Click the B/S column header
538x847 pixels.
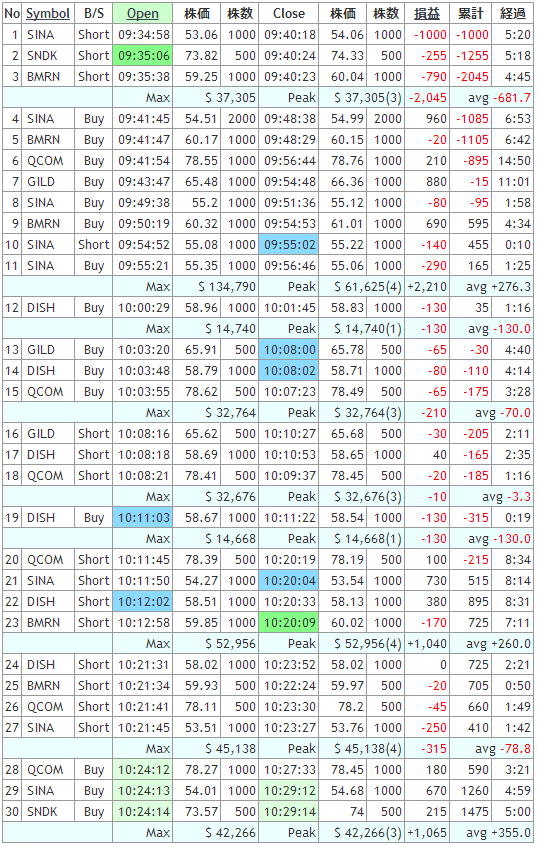point(93,14)
